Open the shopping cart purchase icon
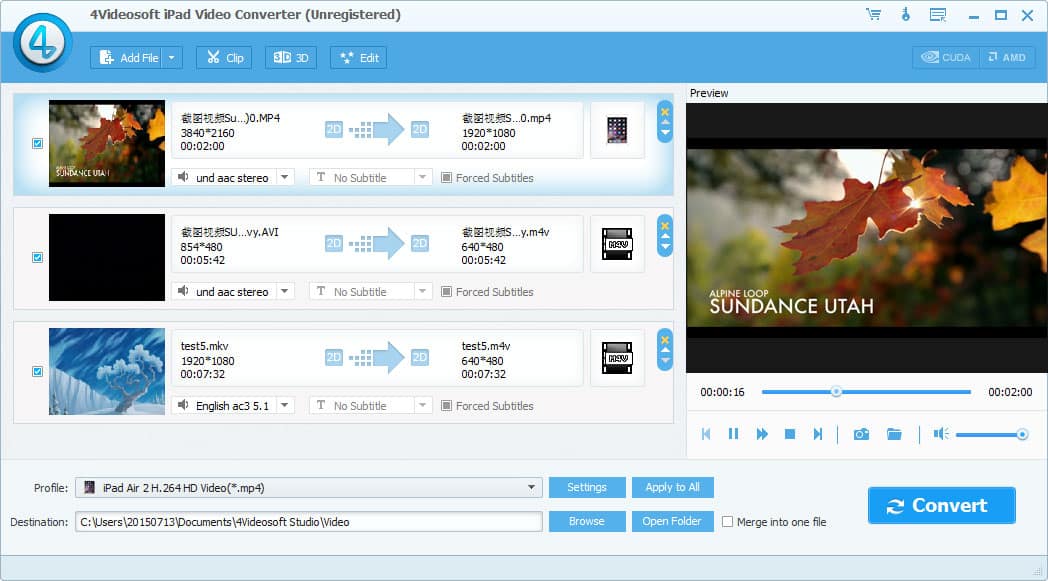 coord(873,14)
